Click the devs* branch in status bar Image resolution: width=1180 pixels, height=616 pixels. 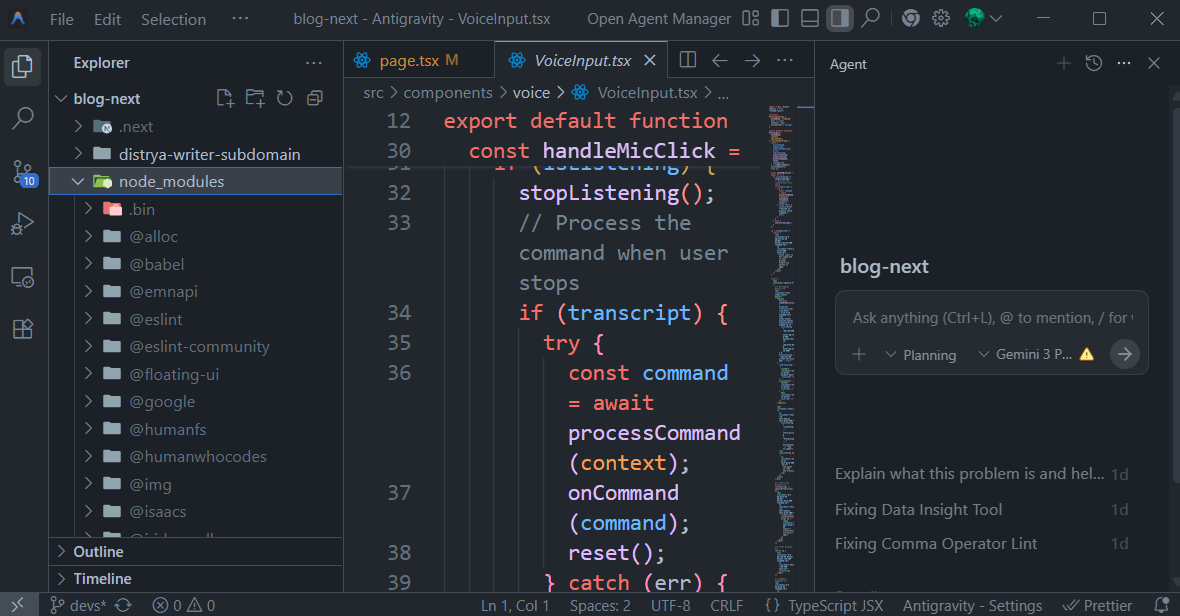pyautogui.click(x=79, y=605)
